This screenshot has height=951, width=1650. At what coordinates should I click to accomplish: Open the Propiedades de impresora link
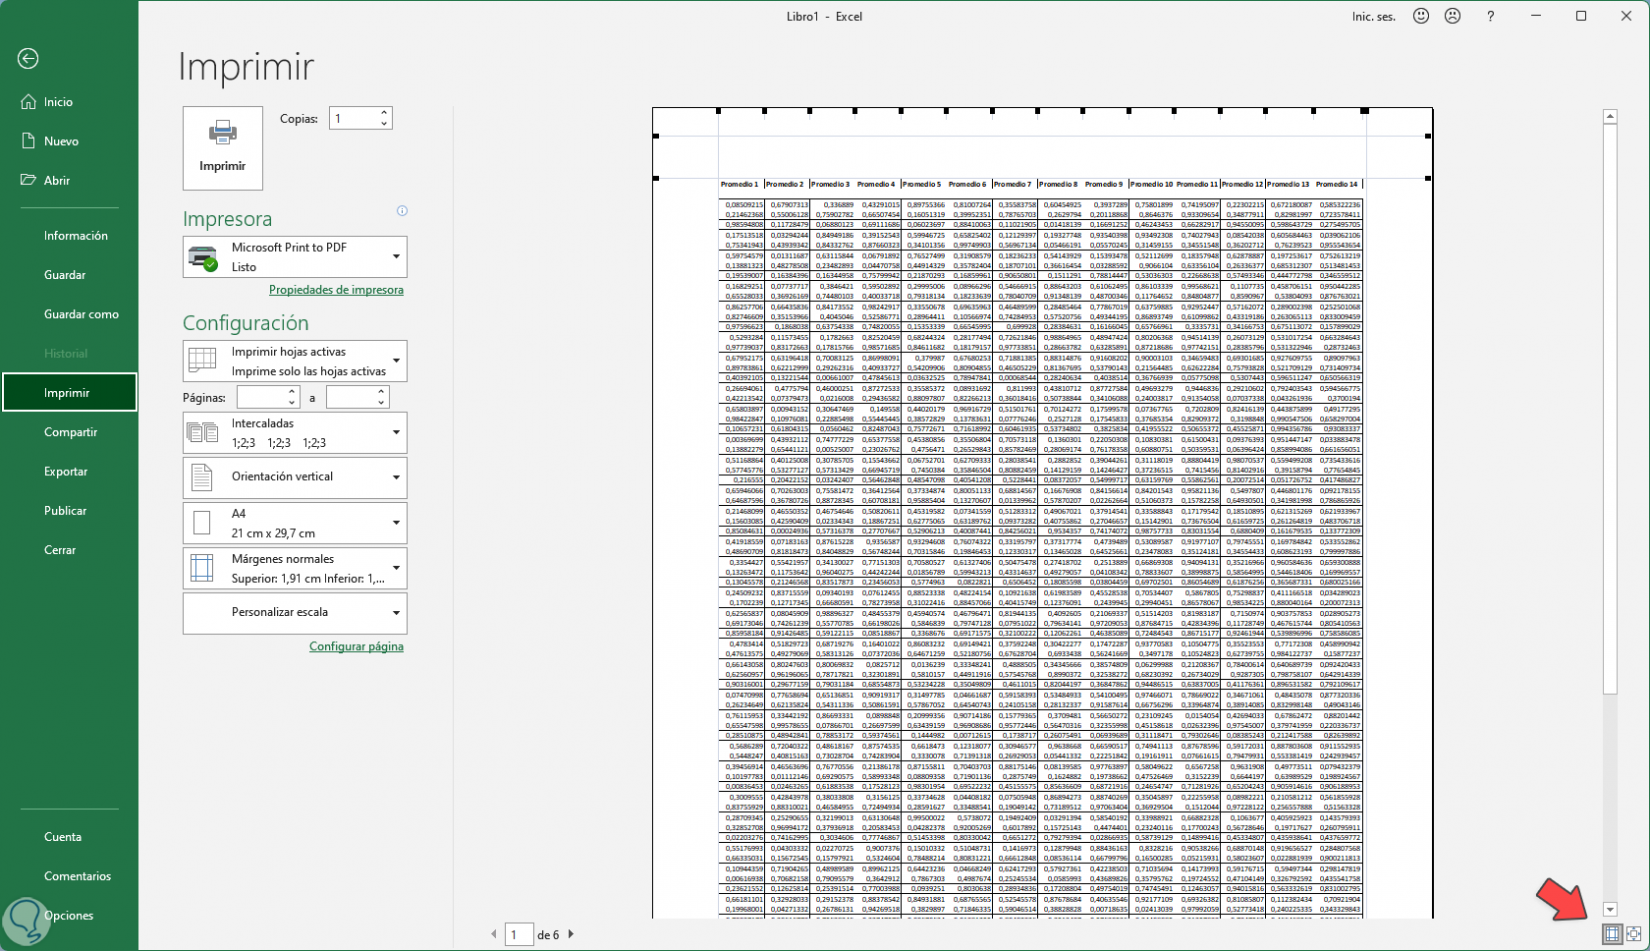[336, 290]
